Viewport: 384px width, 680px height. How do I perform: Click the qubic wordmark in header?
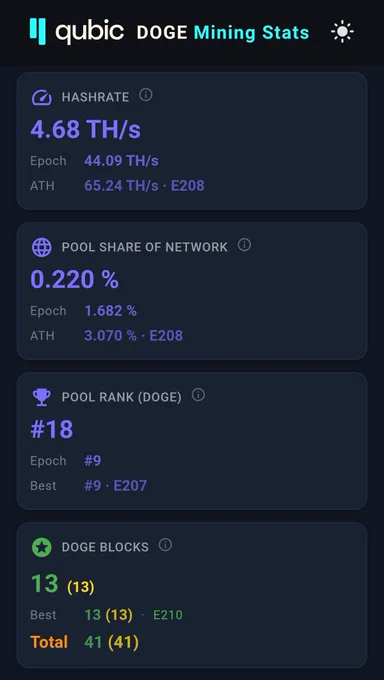pyautogui.click(x=89, y=32)
